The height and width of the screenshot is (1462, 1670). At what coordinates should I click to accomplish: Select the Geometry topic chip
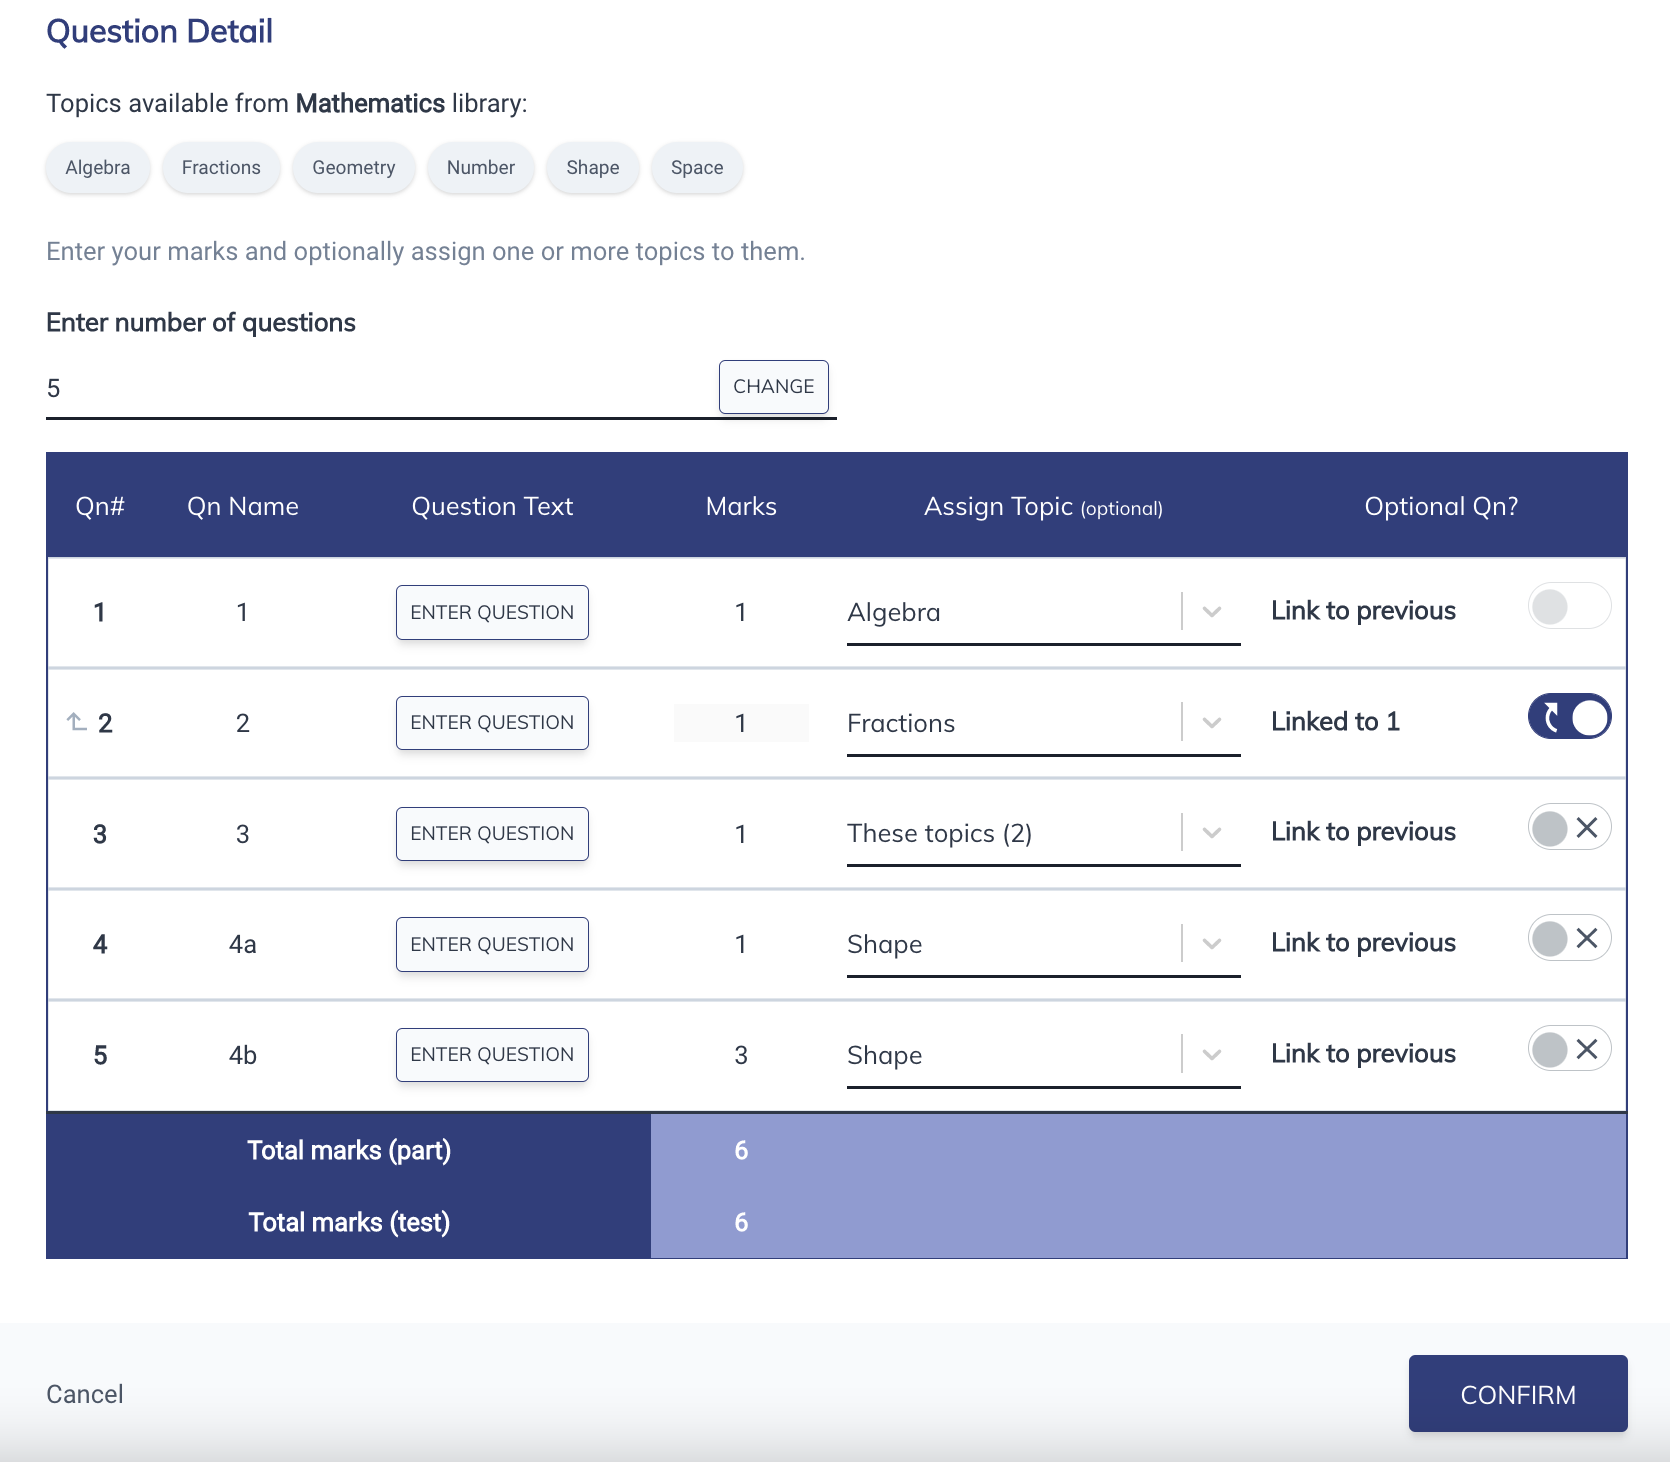pos(353,167)
